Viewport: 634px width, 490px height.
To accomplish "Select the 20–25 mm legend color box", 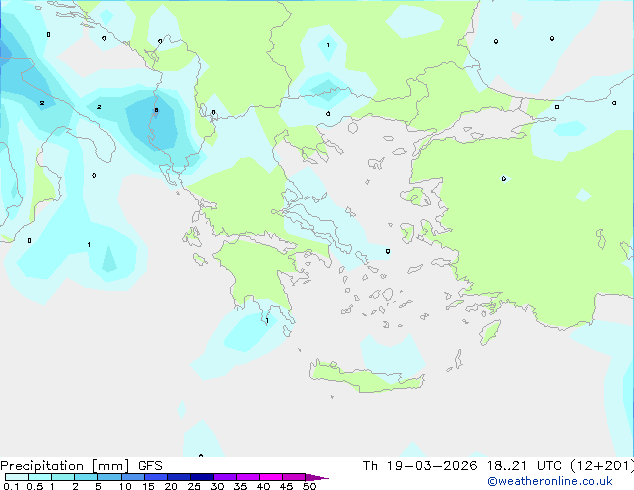I will pyautogui.click(x=178, y=477).
